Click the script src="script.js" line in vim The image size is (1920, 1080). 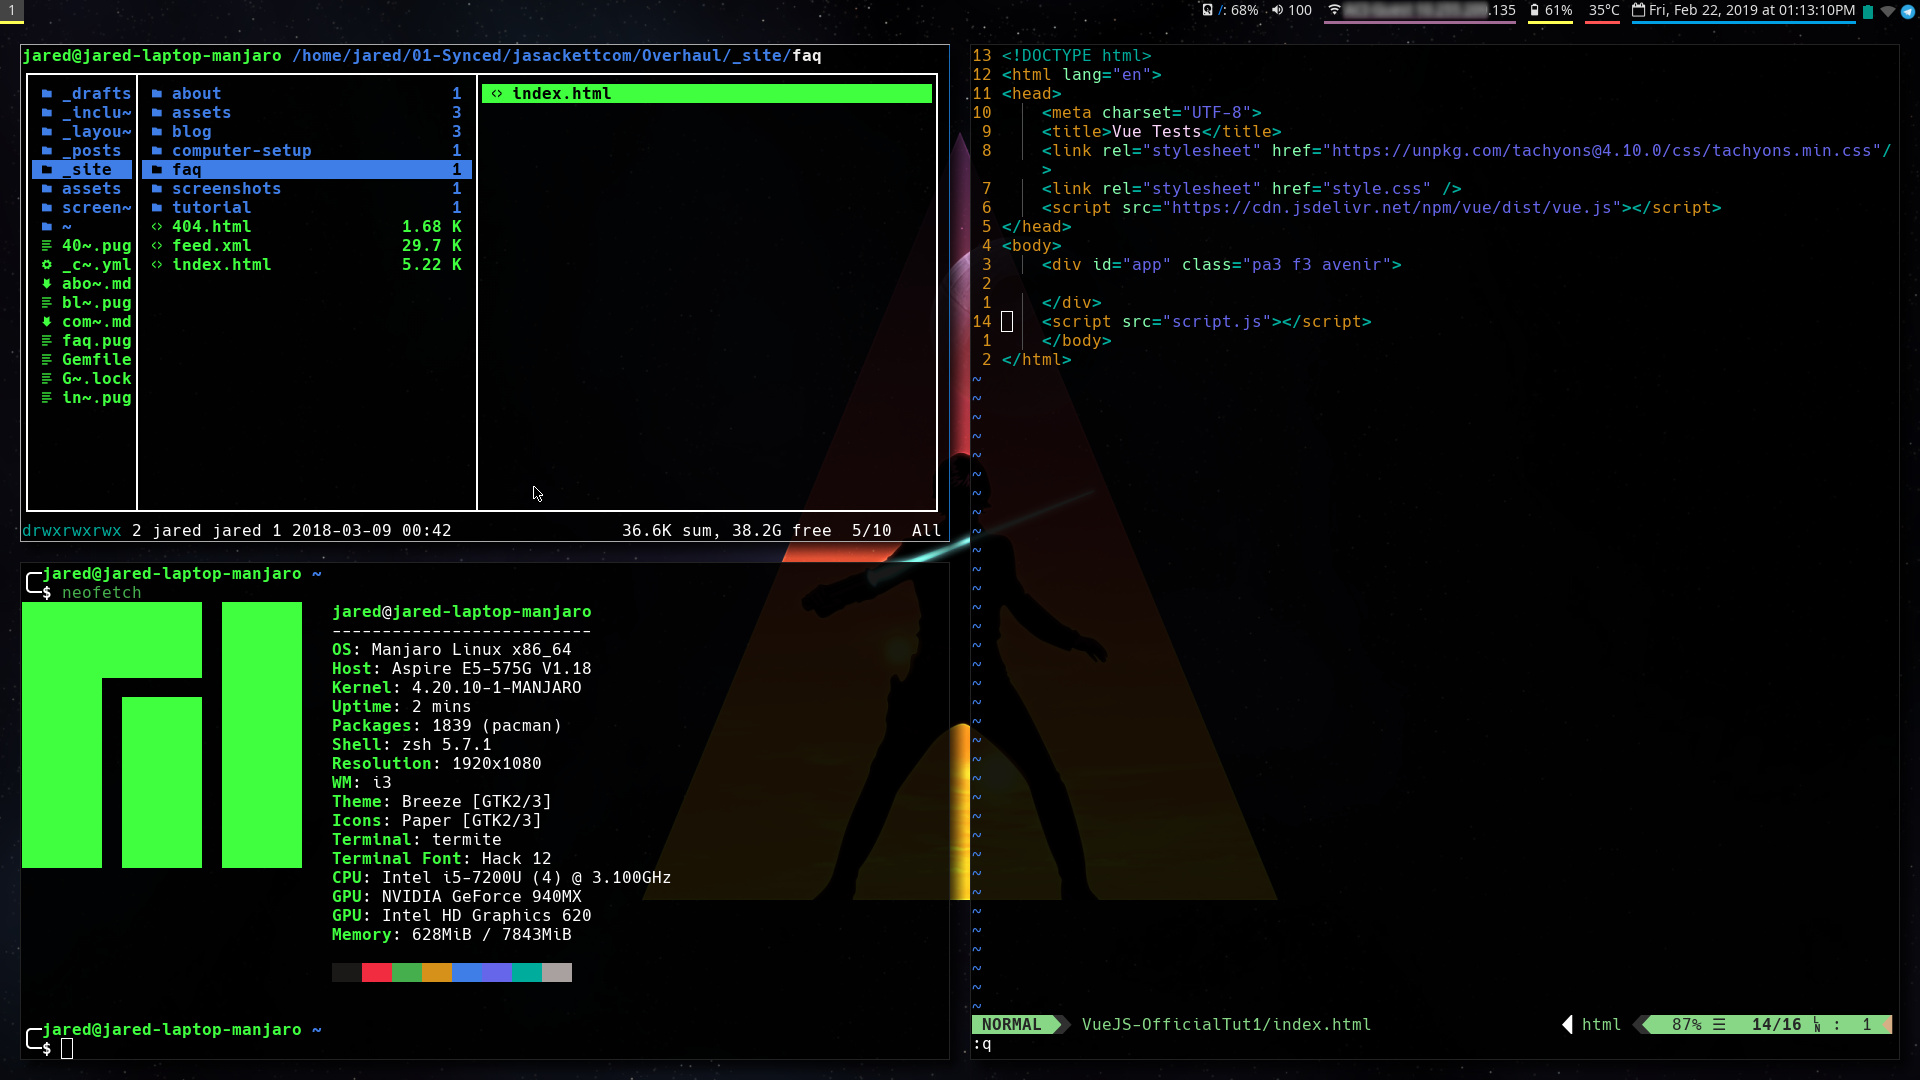[x=1206, y=322]
